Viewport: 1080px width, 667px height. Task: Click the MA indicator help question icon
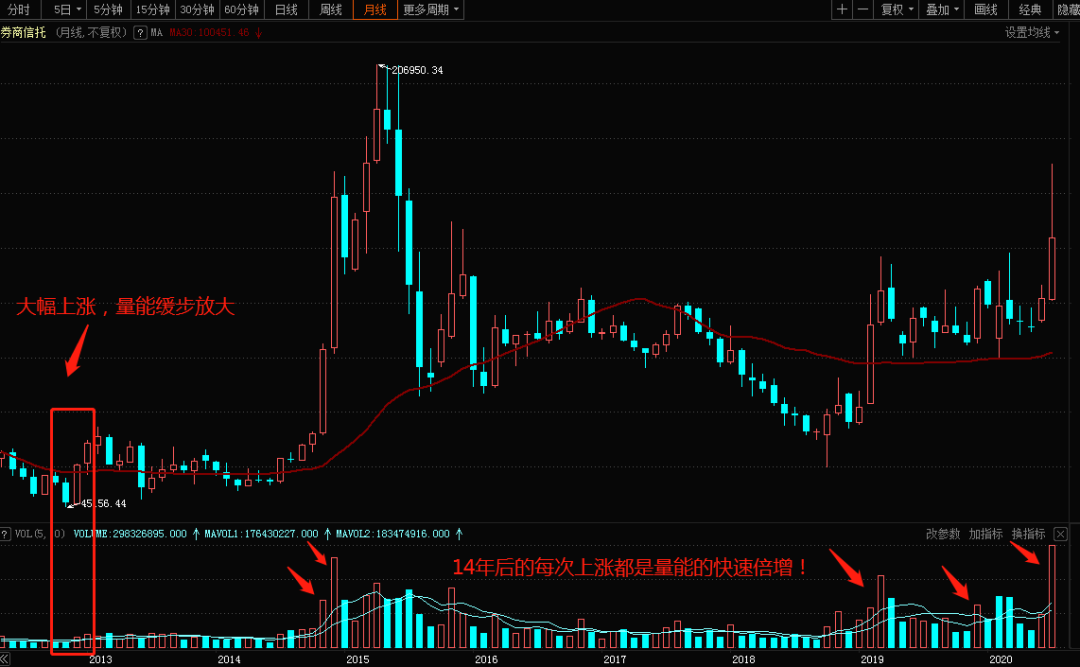coord(141,32)
